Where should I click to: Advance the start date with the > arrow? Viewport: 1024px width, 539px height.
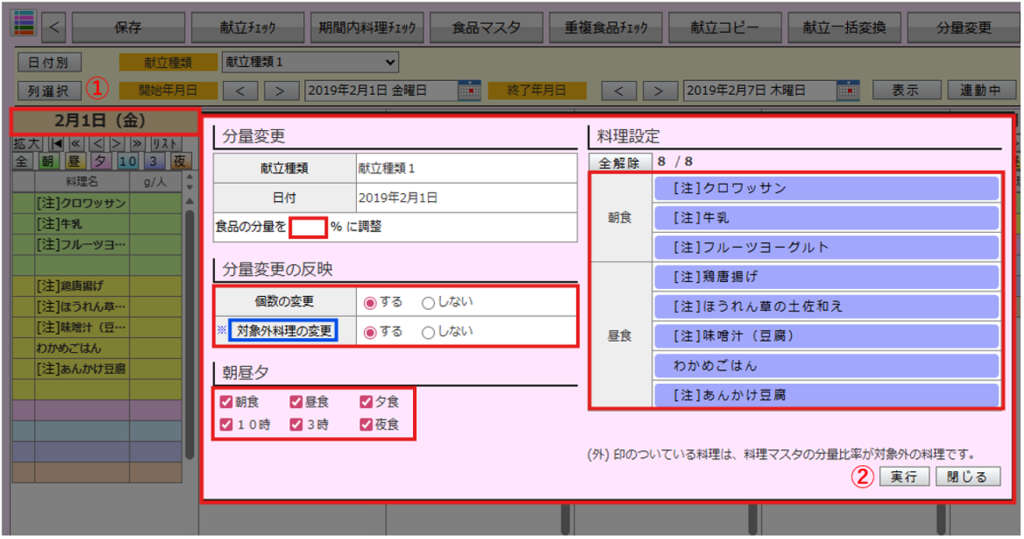click(x=280, y=91)
